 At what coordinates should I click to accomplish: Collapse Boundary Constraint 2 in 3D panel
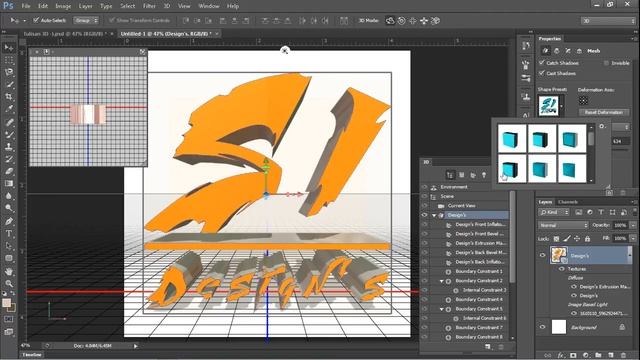[442, 281]
